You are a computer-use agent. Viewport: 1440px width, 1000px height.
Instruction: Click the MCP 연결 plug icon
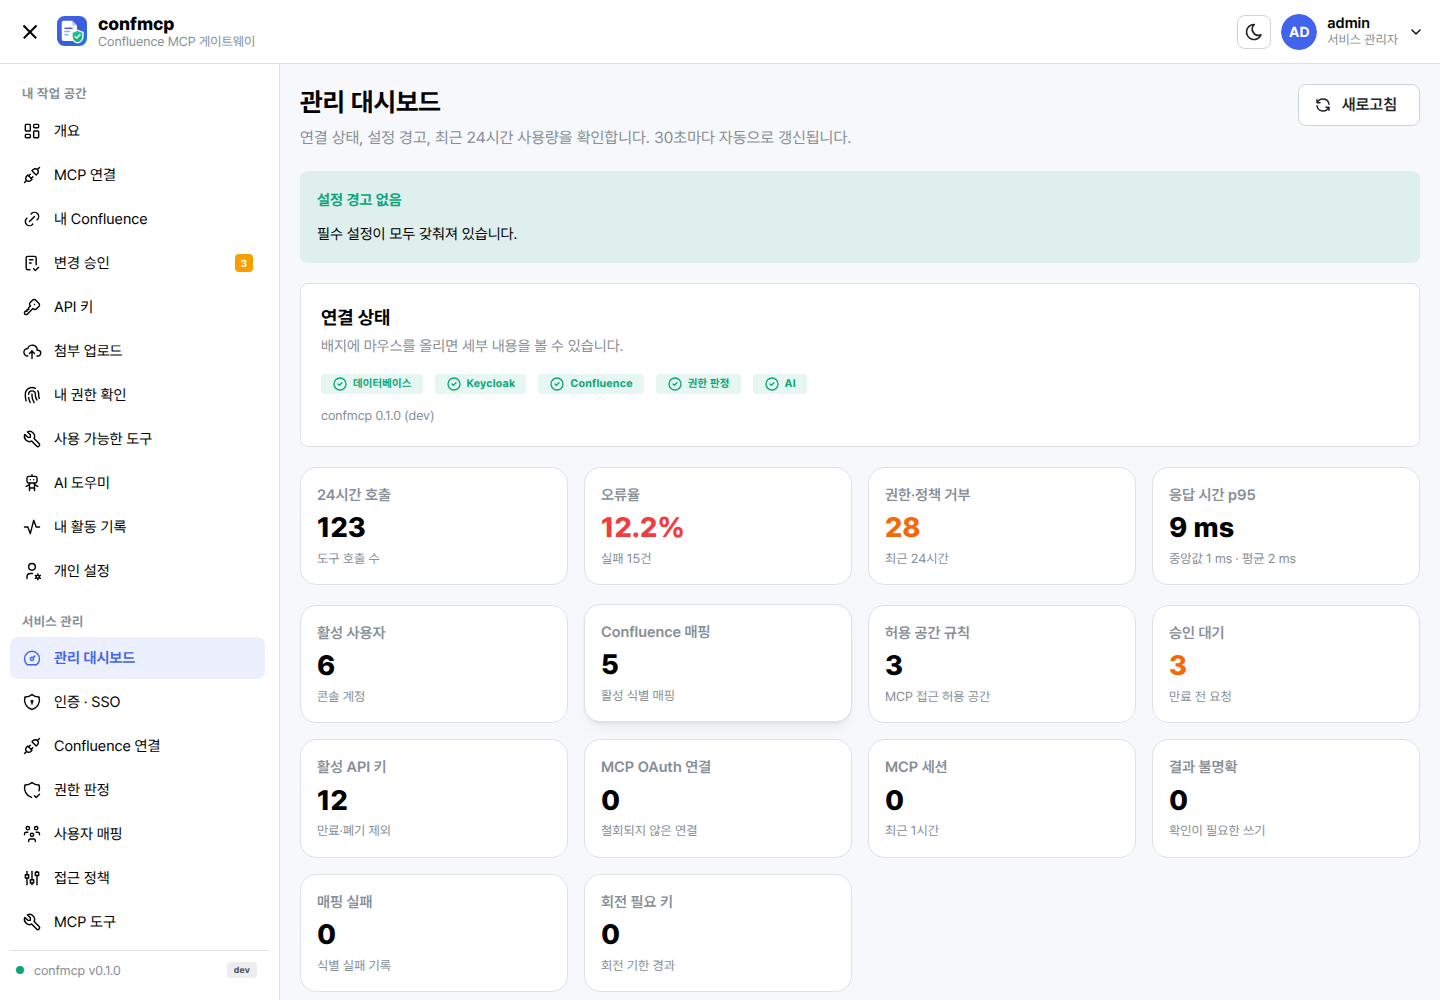coord(32,175)
